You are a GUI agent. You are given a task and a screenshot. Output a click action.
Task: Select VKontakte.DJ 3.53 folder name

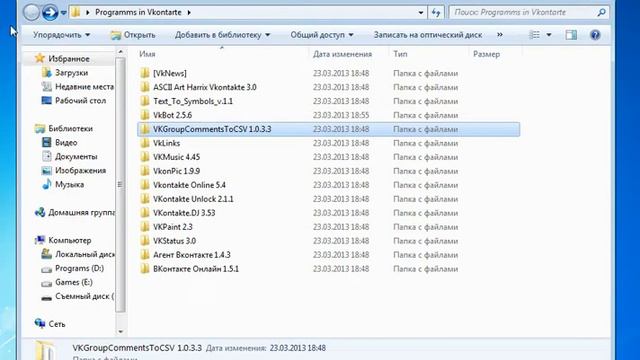pyautogui.click(x=184, y=213)
